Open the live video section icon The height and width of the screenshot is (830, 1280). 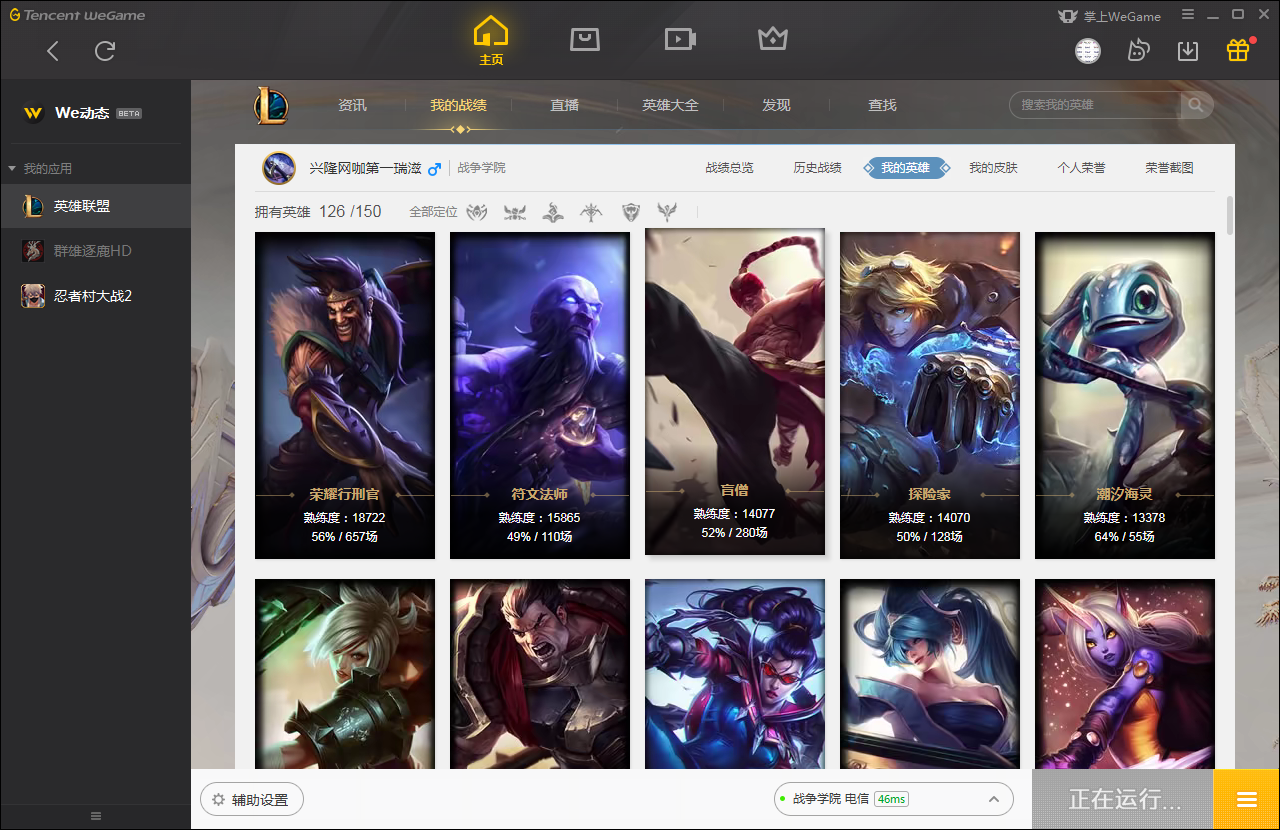(x=680, y=39)
